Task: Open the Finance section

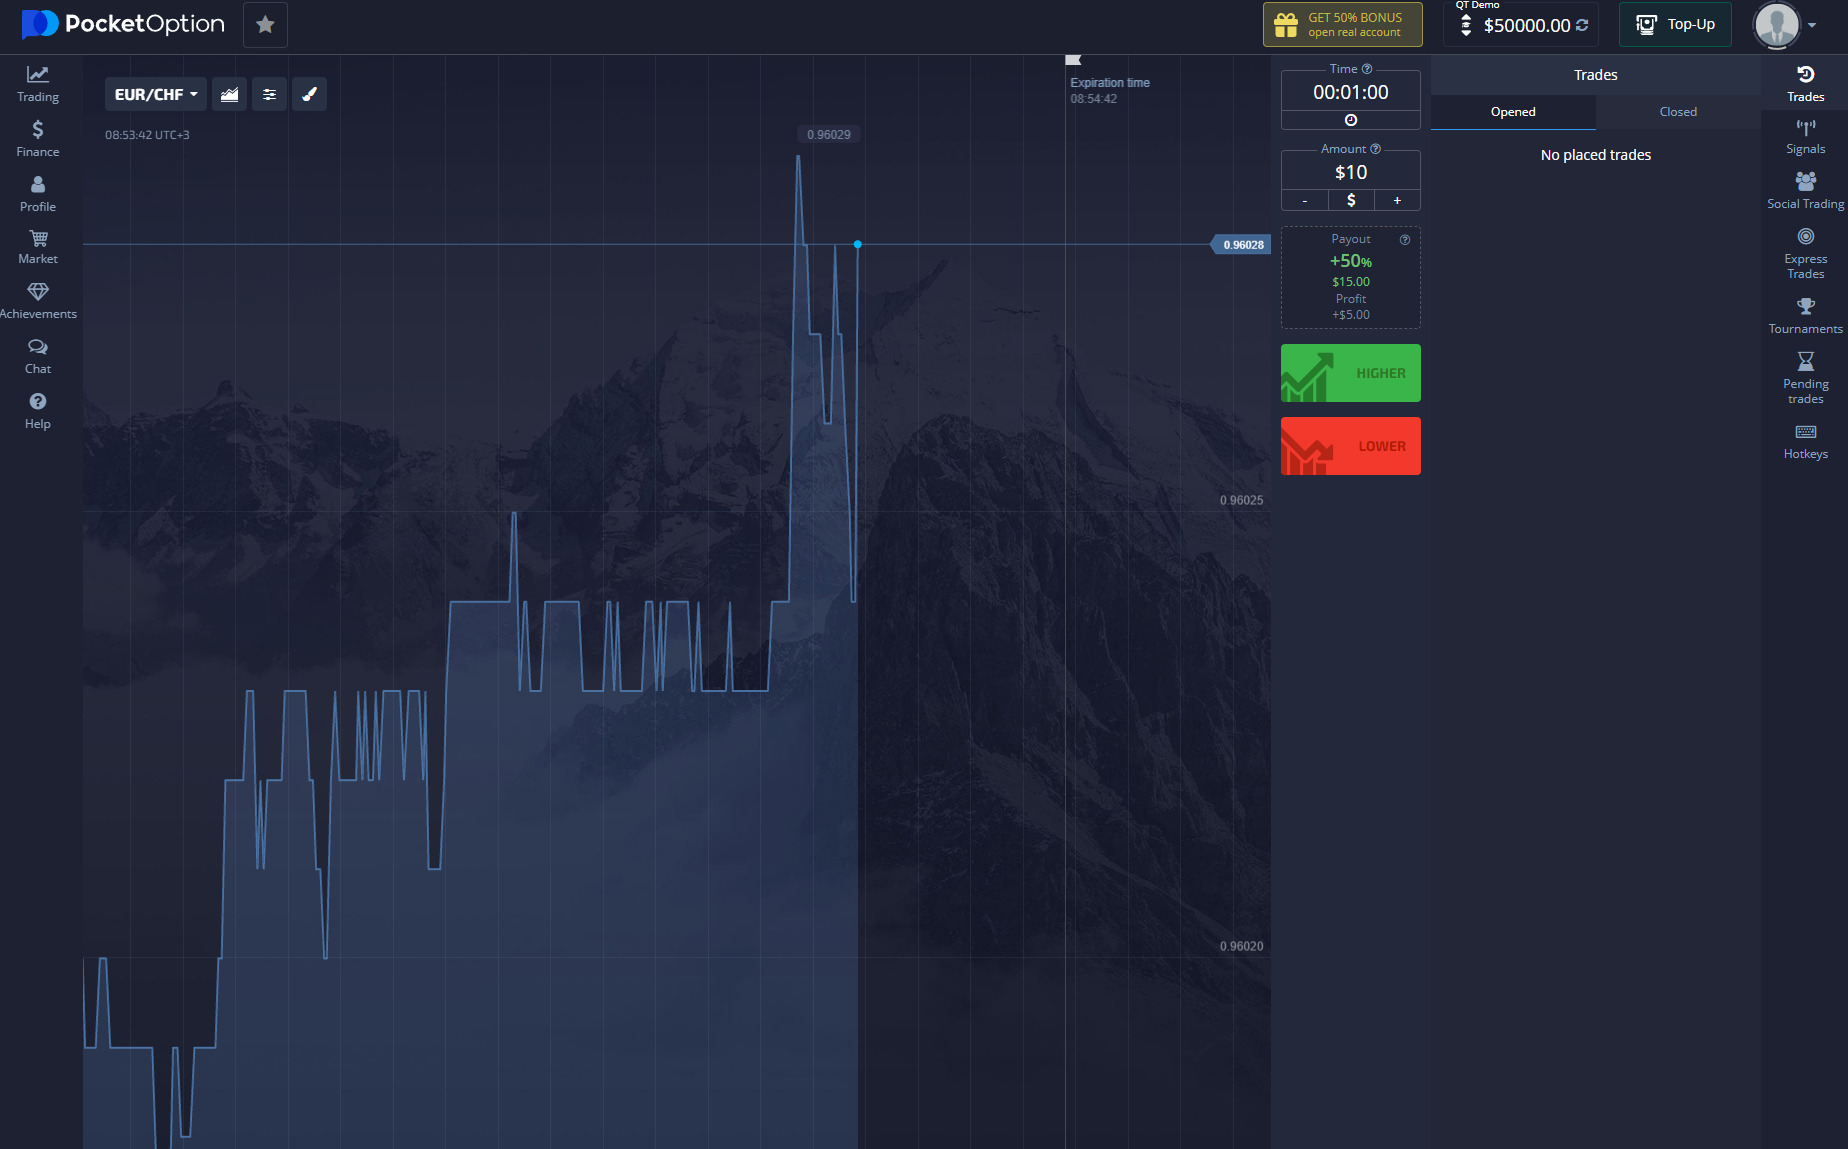Action: tap(38, 139)
